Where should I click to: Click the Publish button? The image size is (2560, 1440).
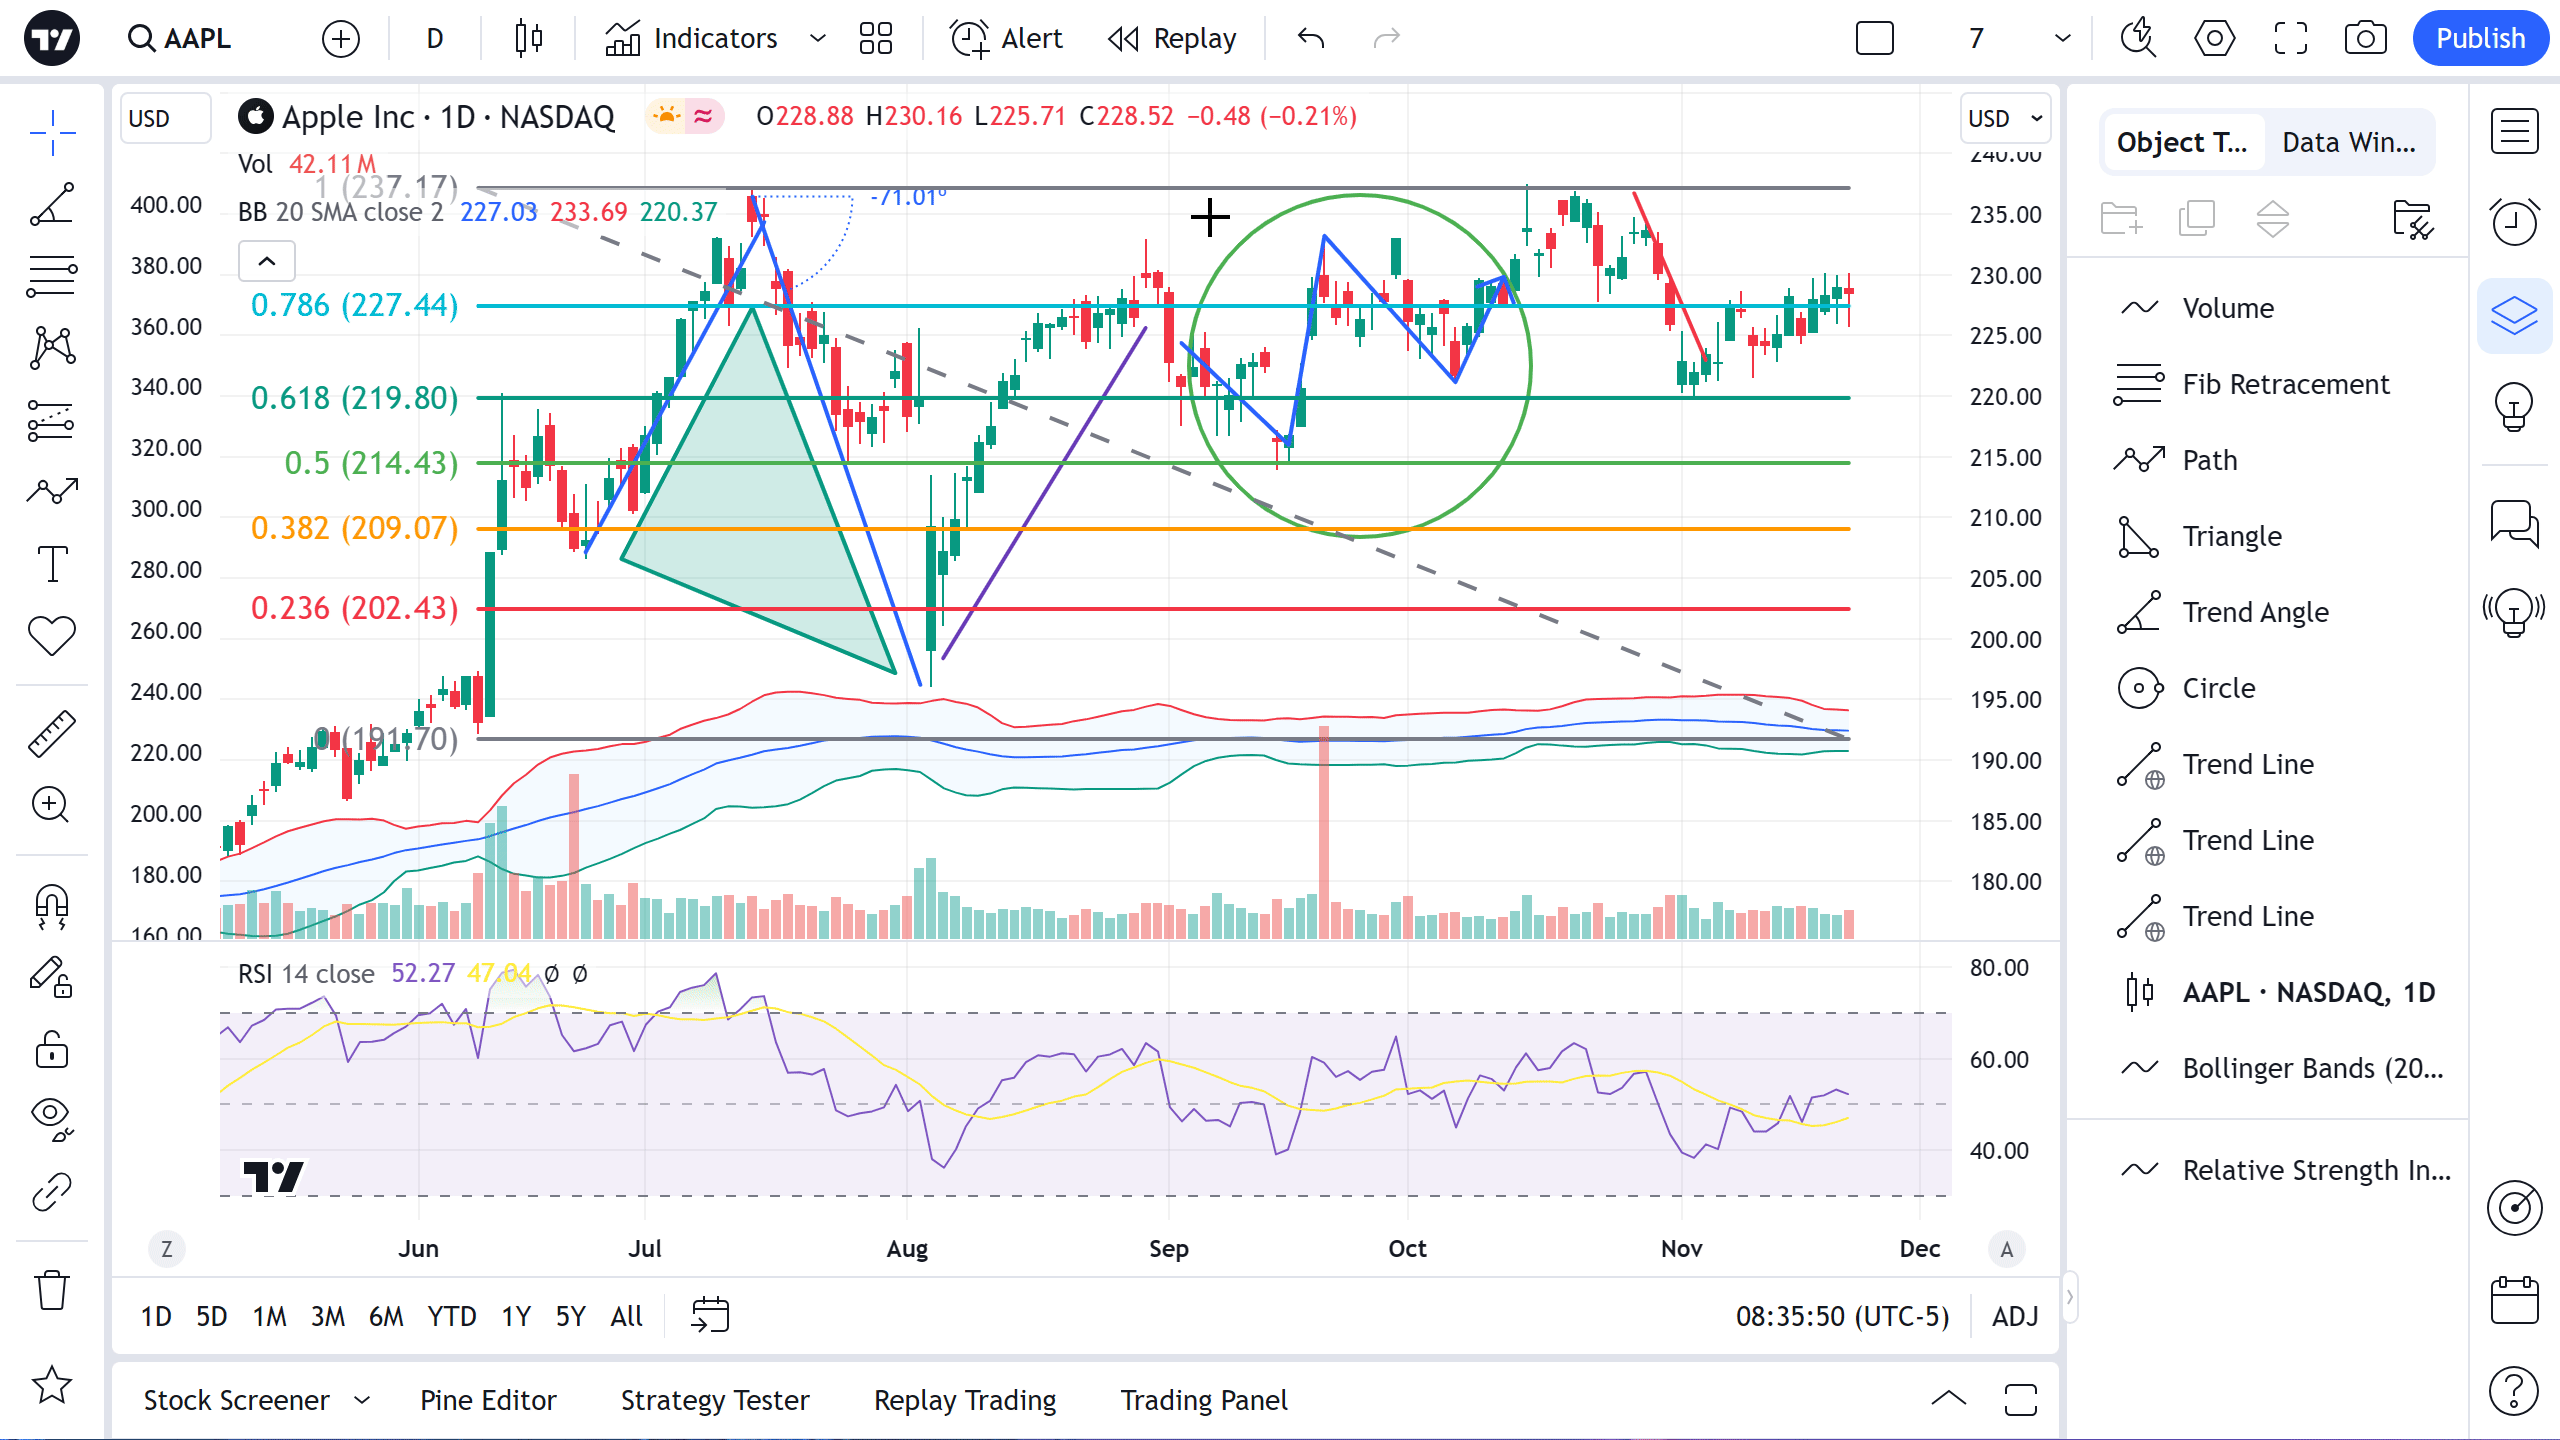pyautogui.click(x=2480, y=38)
